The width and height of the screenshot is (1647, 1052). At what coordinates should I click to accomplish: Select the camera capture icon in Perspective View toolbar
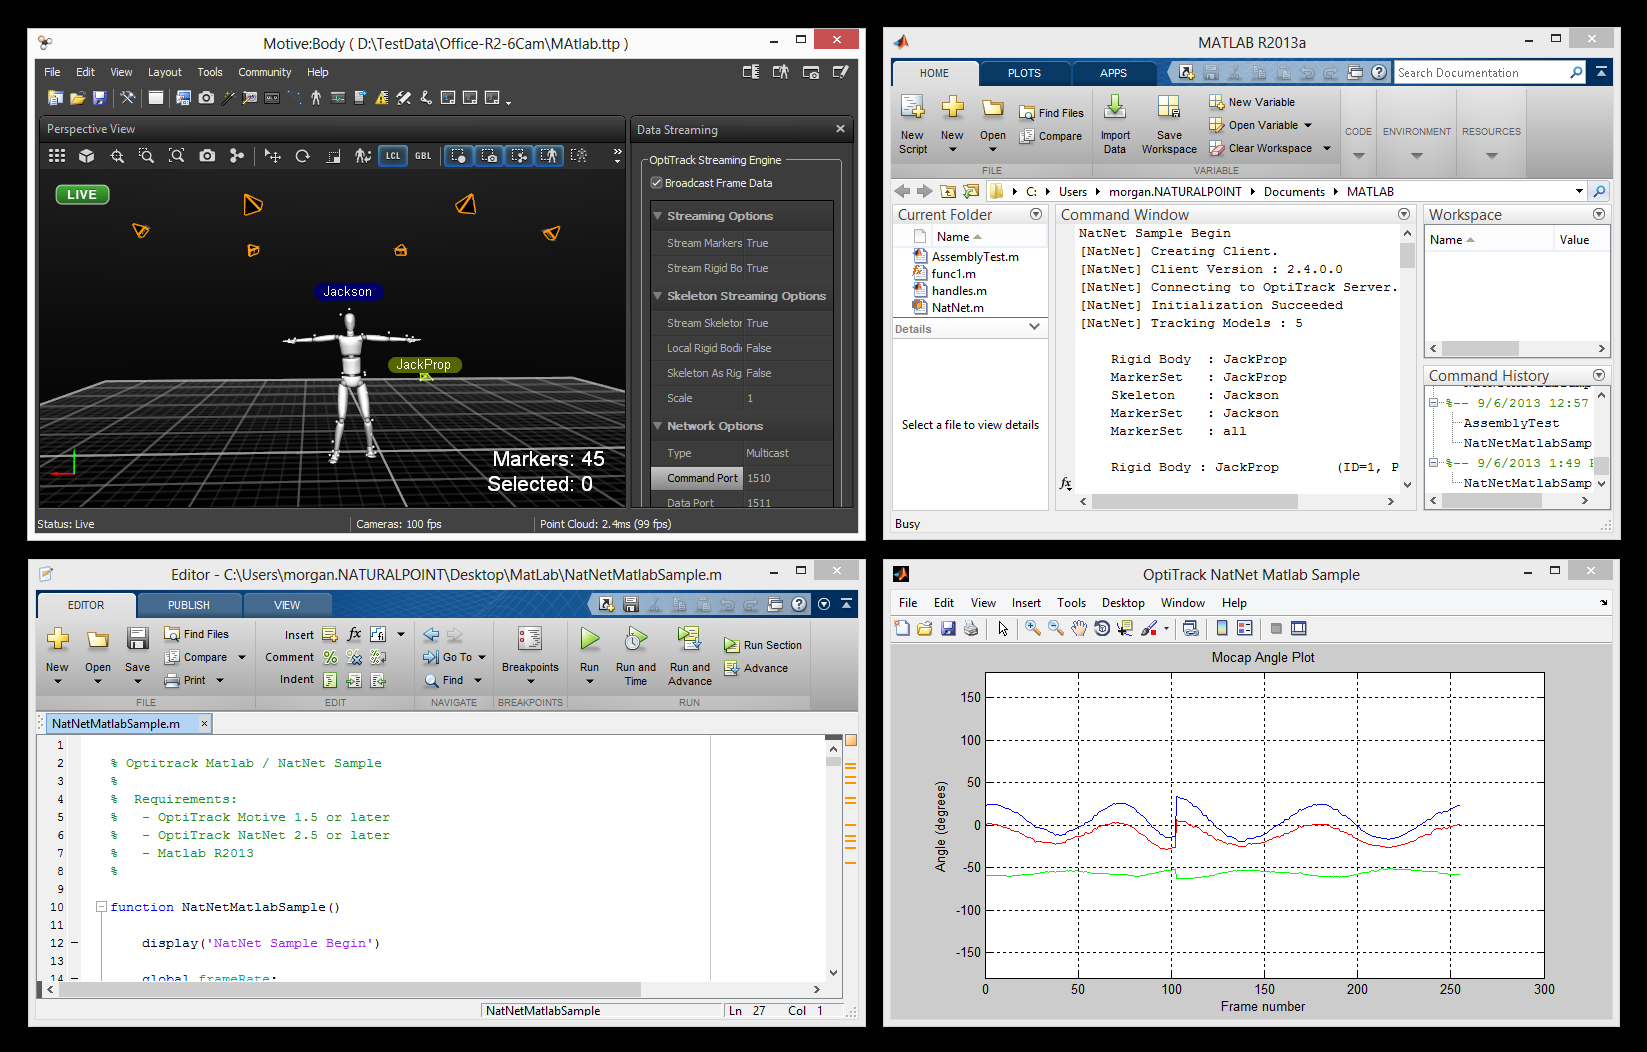206,156
